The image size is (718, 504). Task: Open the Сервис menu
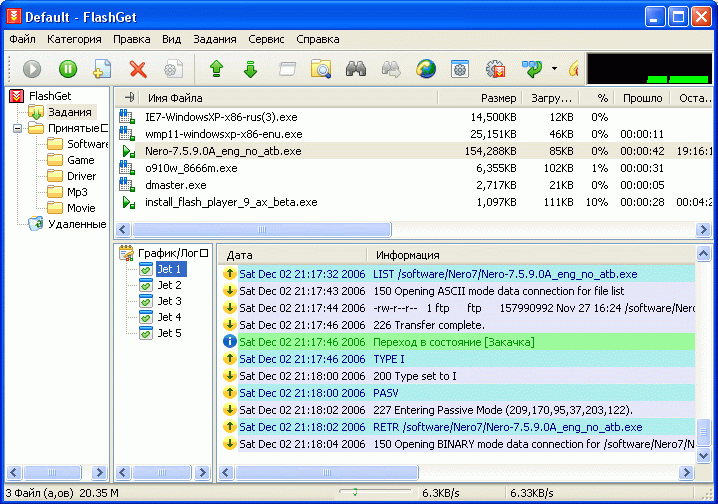pyautogui.click(x=266, y=39)
